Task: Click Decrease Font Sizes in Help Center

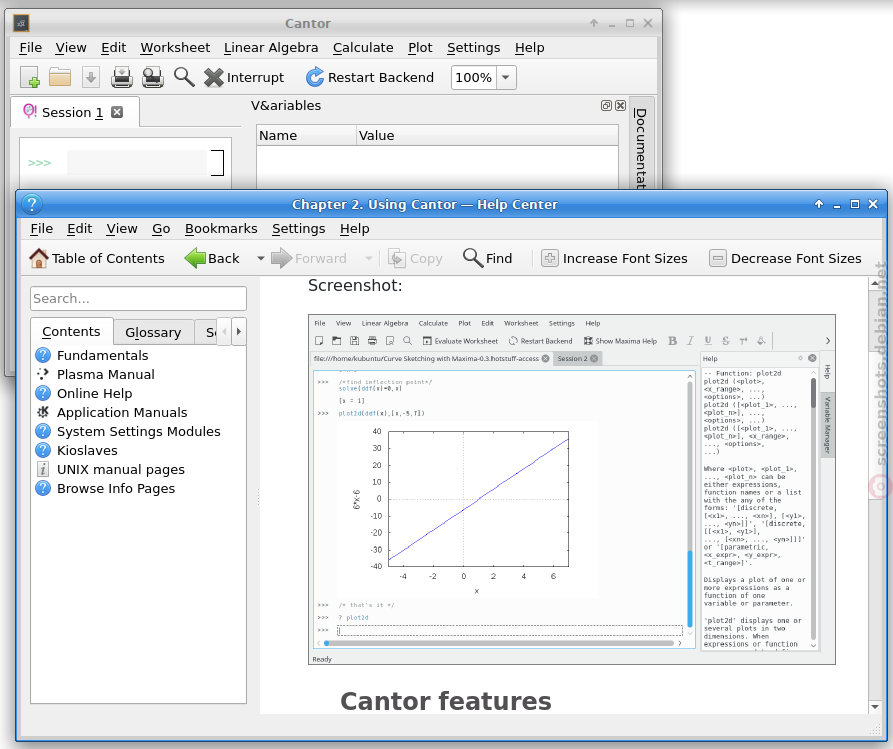Action: [x=785, y=259]
